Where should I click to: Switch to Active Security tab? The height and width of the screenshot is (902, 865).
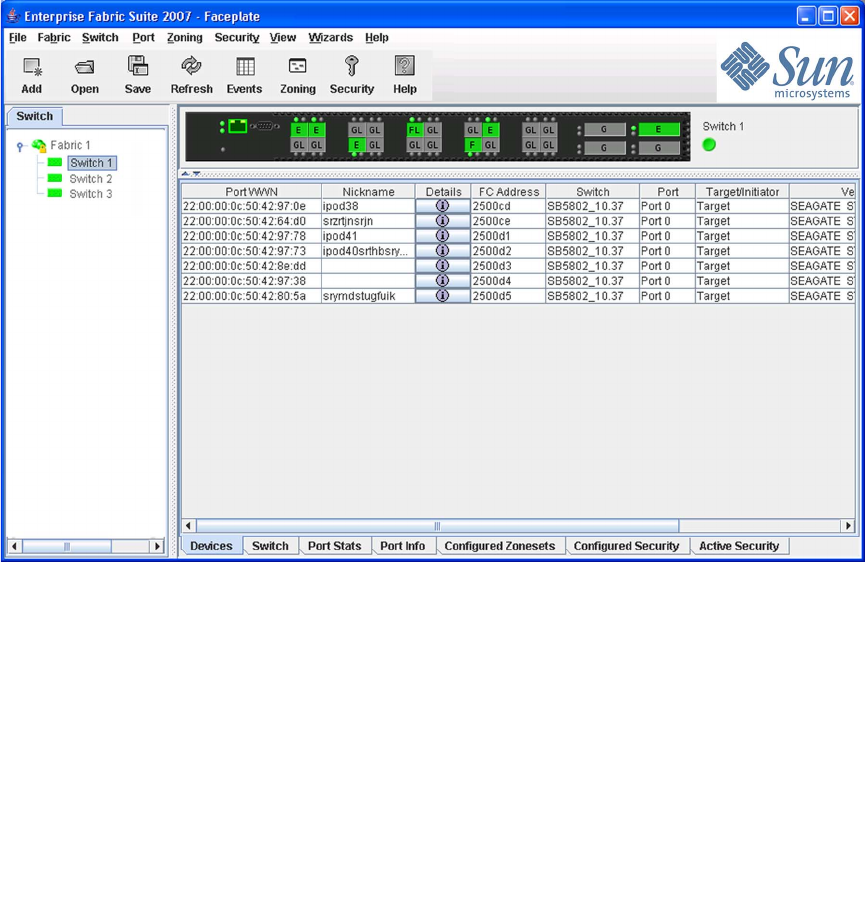click(739, 546)
